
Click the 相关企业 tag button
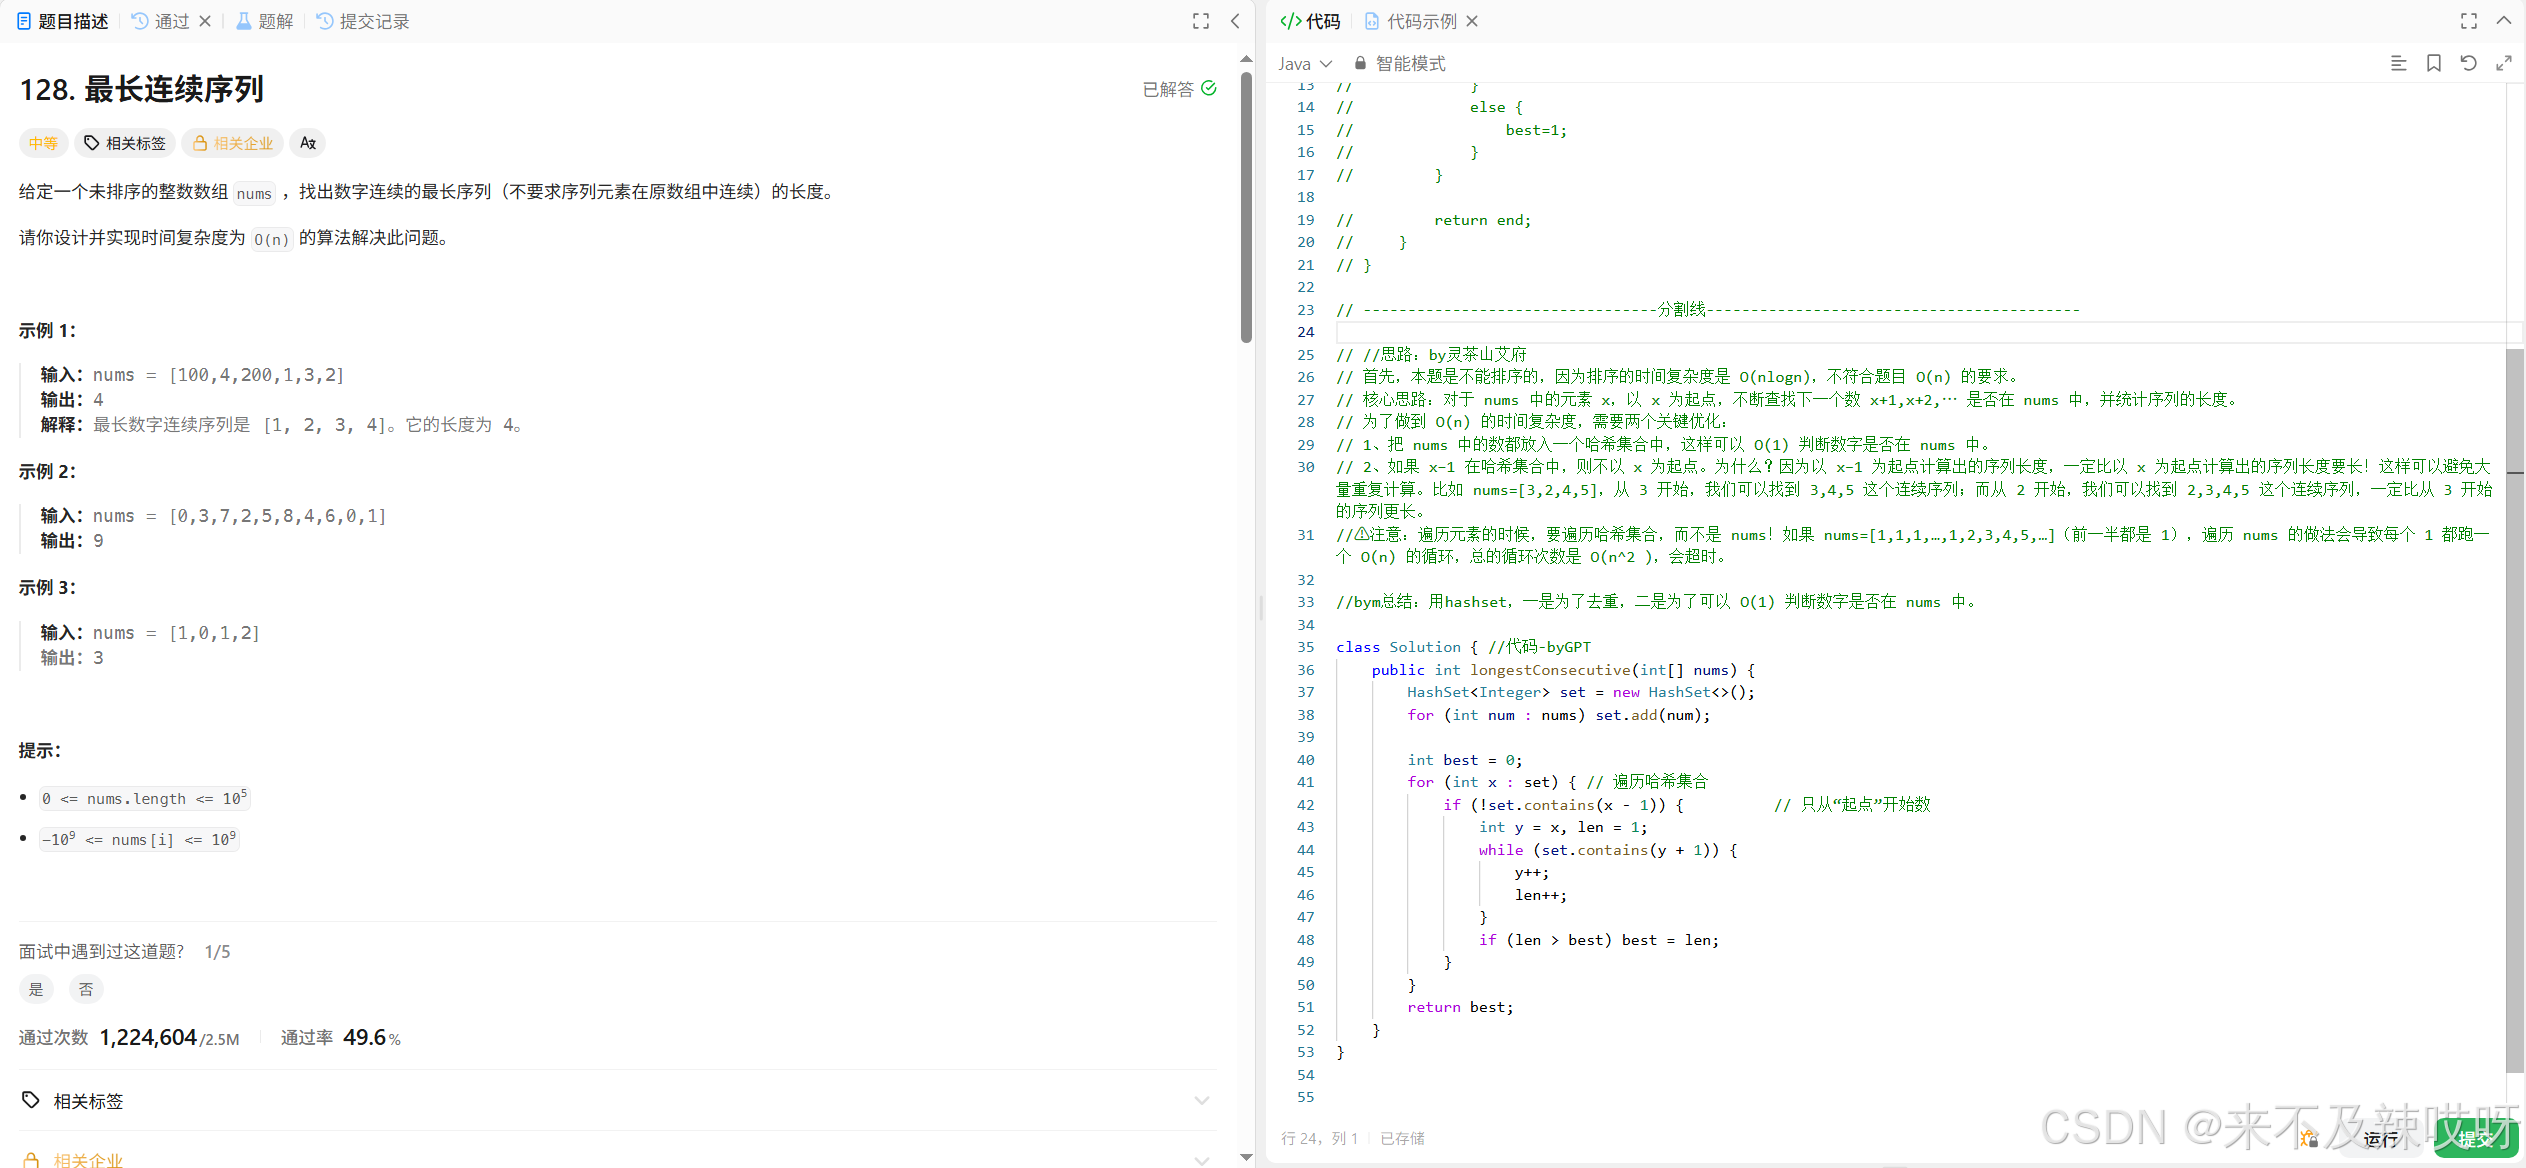pos(232,143)
